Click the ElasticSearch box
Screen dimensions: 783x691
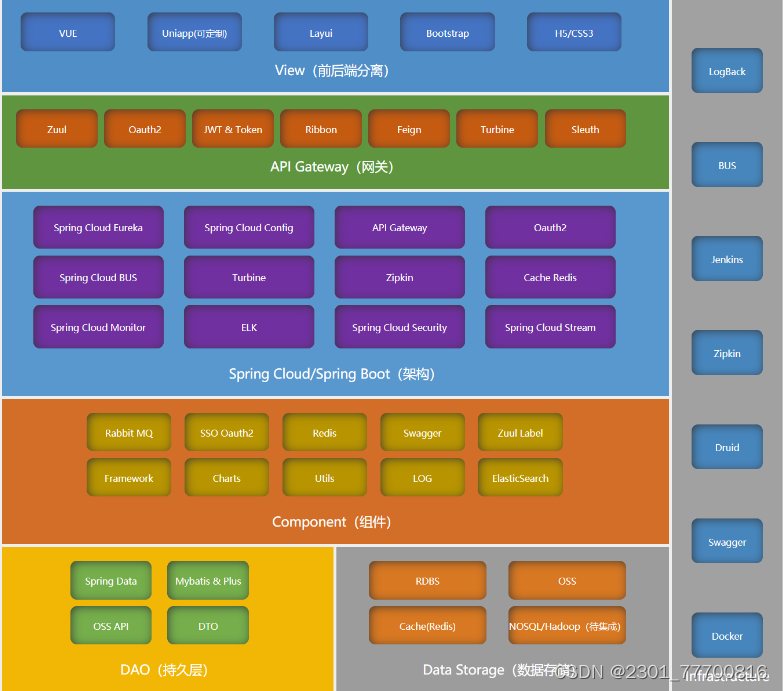pos(520,478)
